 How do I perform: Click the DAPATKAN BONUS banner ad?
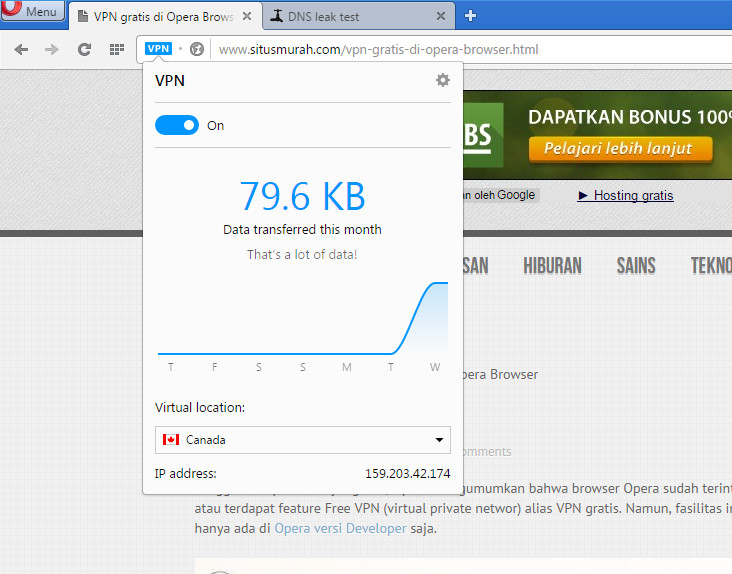[x=598, y=135]
